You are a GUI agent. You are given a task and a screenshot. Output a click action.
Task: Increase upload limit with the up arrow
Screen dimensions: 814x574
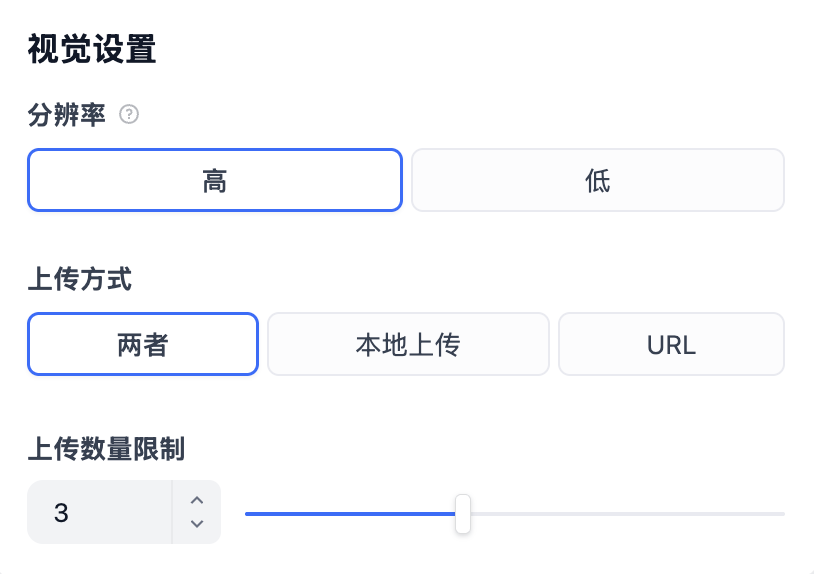[197, 500]
